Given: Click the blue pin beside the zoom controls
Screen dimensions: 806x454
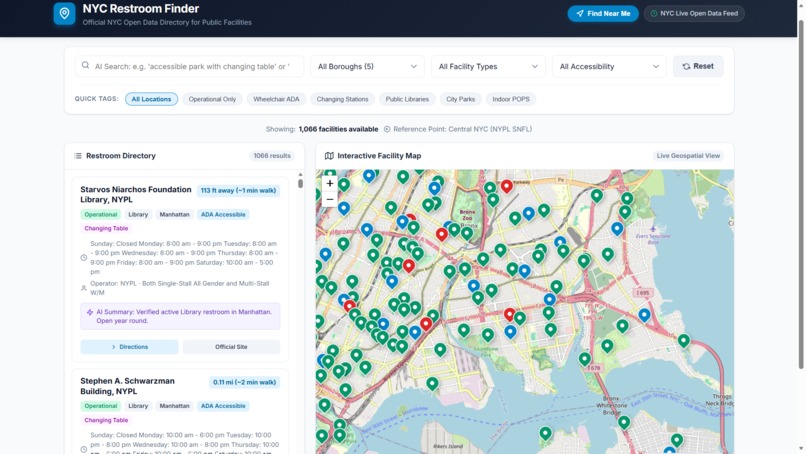Looking at the screenshot, I should 344,208.
